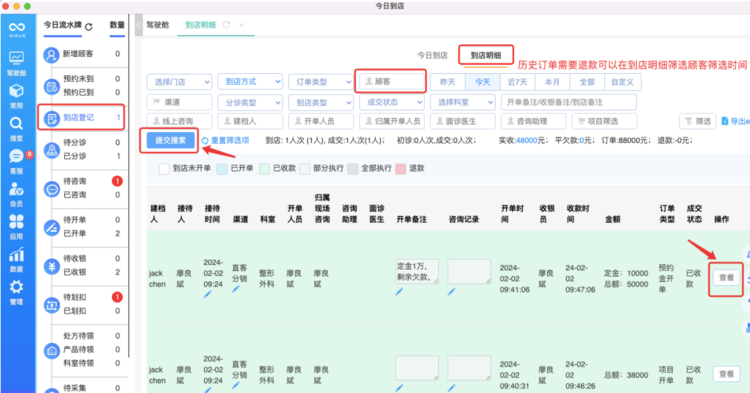The width and height of the screenshot is (750, 393).
Task: Select the 自定义 date range
Action: coord(622,82)
